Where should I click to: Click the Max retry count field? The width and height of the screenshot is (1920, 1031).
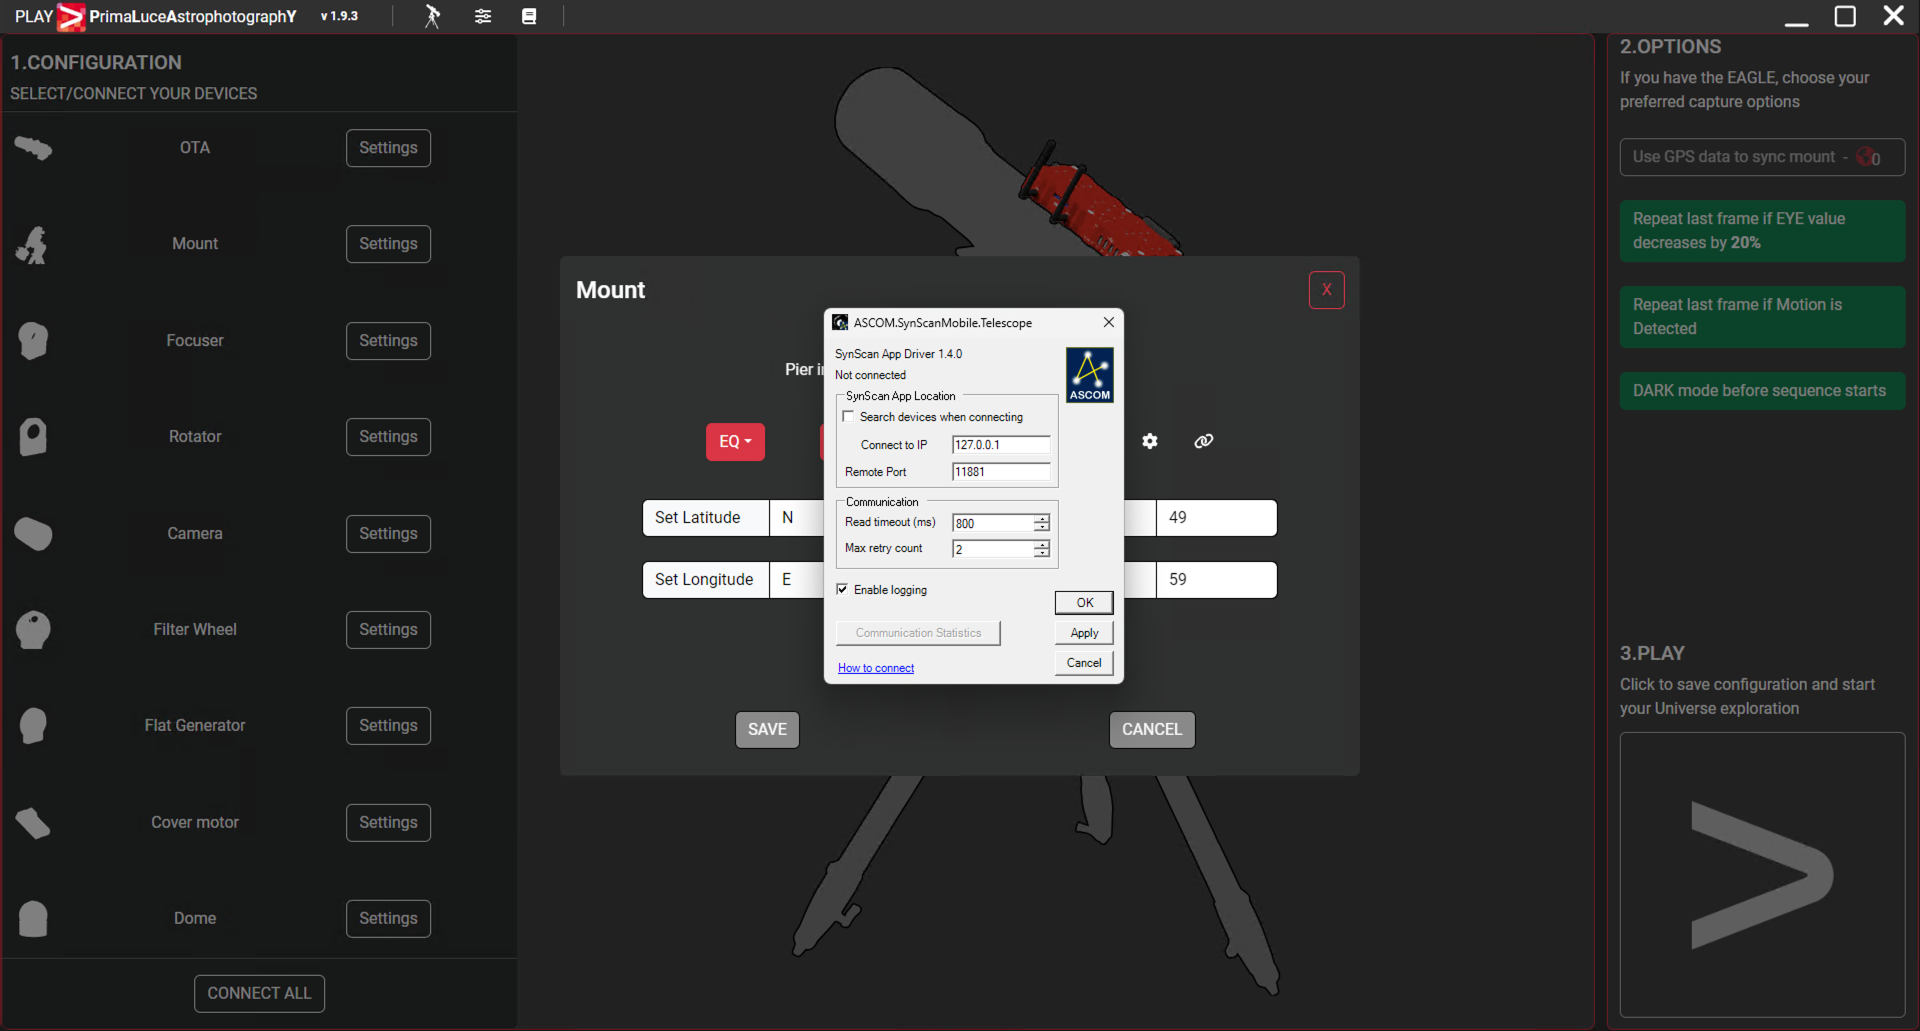(992, 549)
